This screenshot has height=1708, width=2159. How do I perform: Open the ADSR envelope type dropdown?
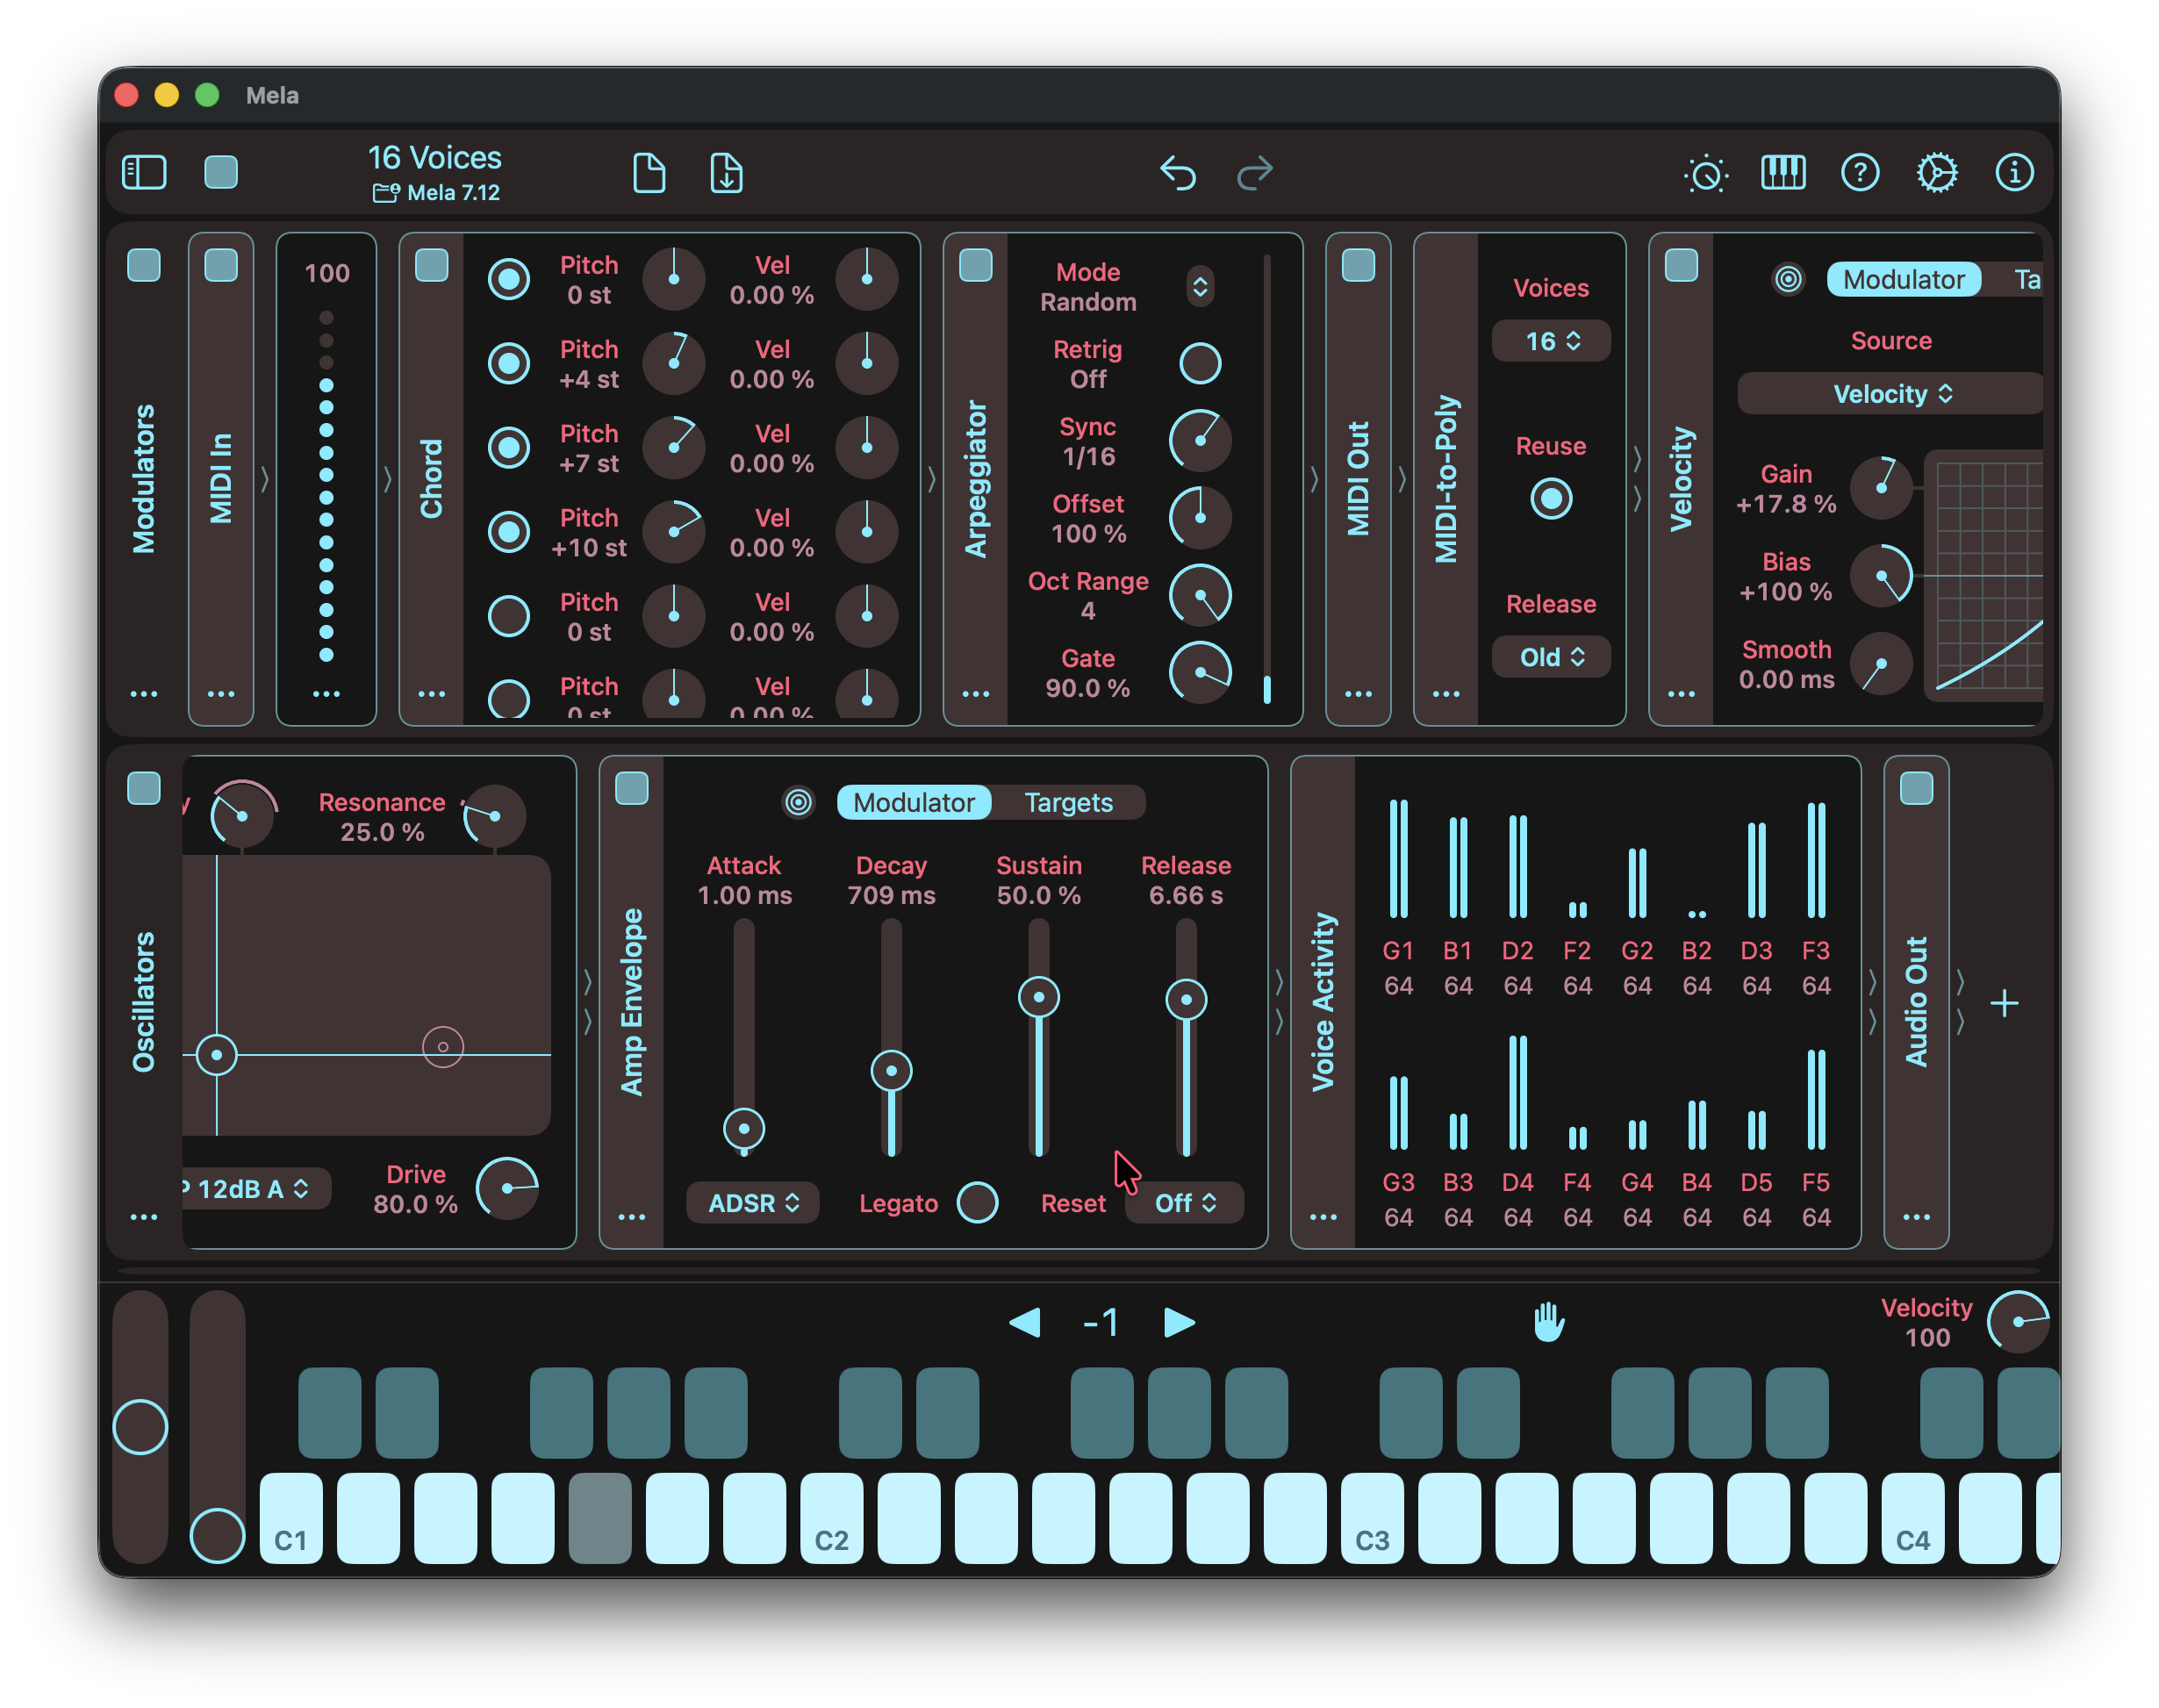pos(753,1203)
